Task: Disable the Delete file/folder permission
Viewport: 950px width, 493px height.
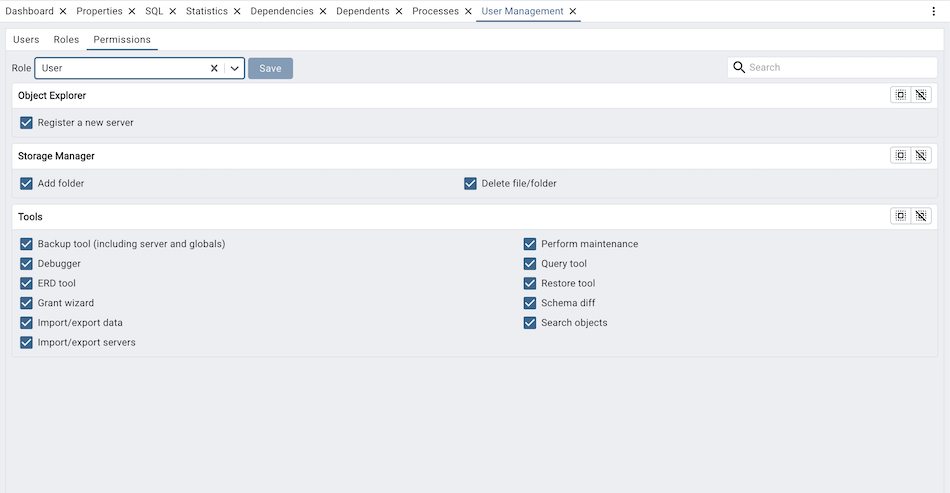Action: click(470, 184)
